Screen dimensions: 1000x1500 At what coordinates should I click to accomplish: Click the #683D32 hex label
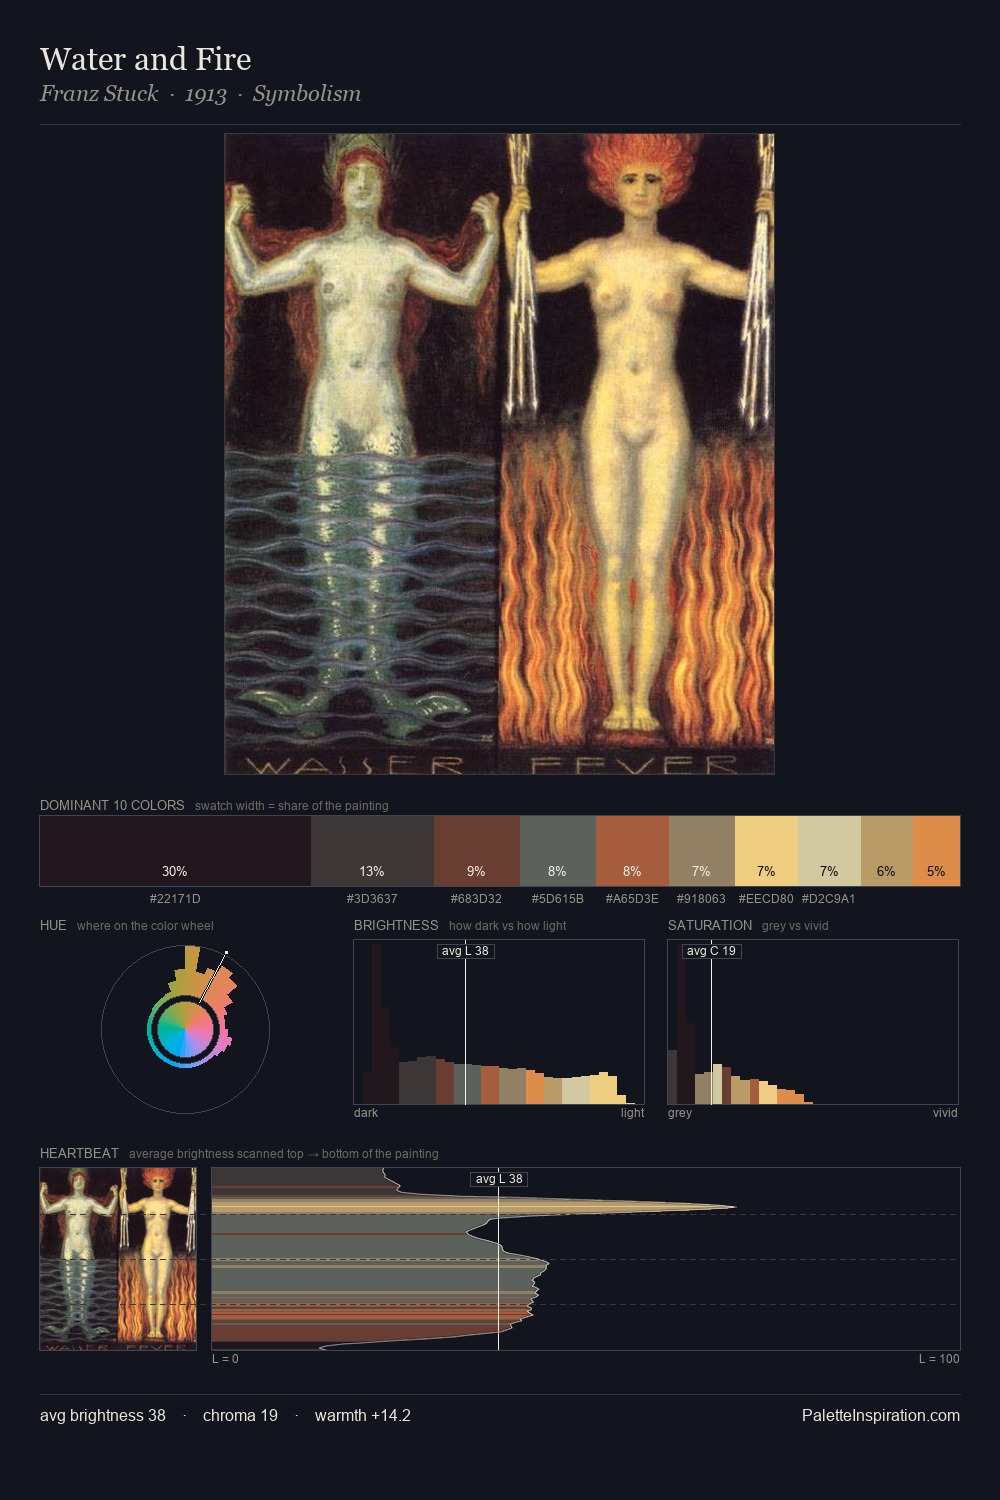pyautogui.click(x=476, y=899)
